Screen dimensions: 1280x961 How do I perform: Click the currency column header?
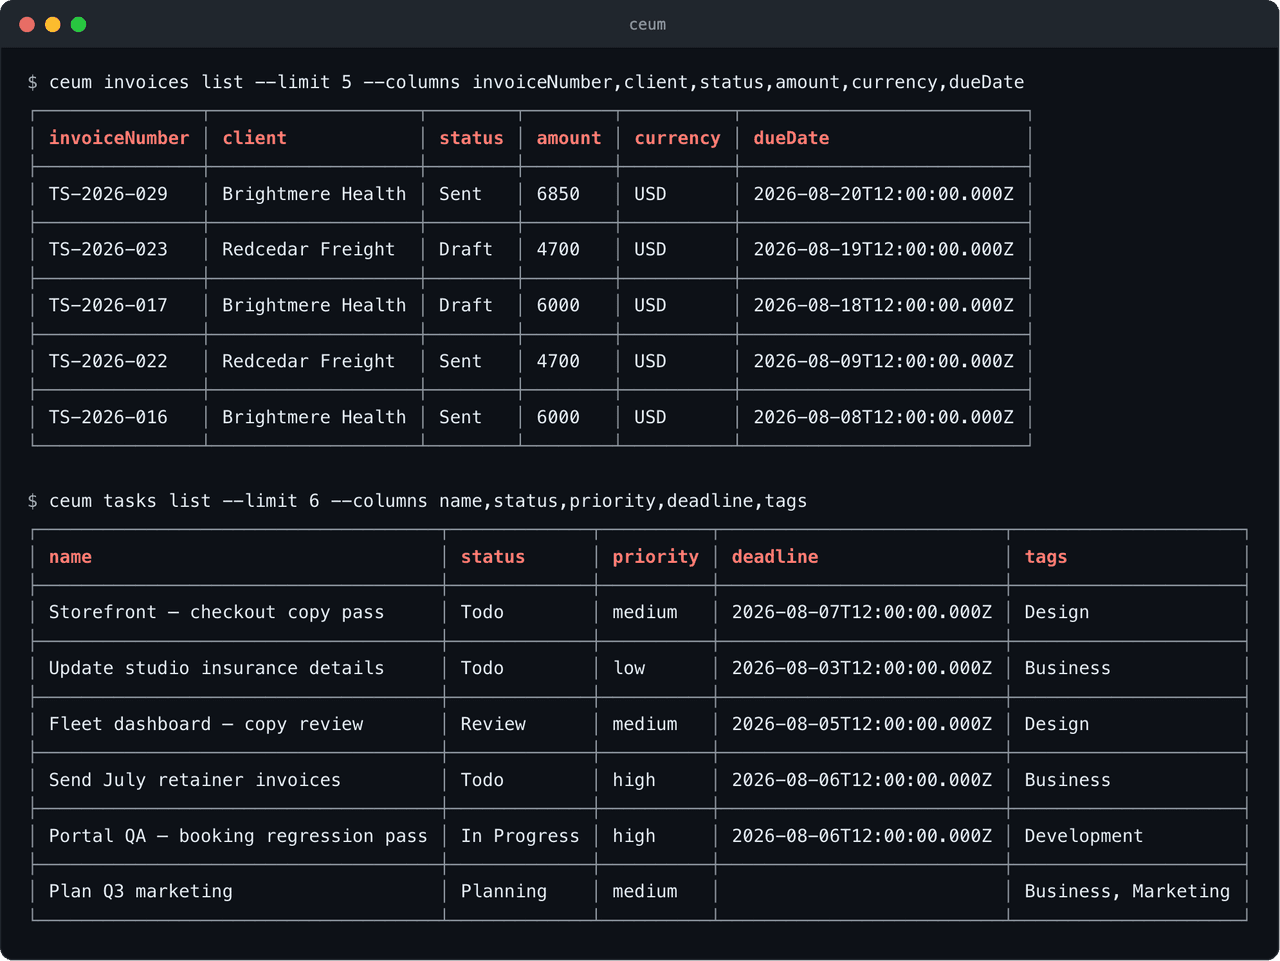(x=677, y=138)
